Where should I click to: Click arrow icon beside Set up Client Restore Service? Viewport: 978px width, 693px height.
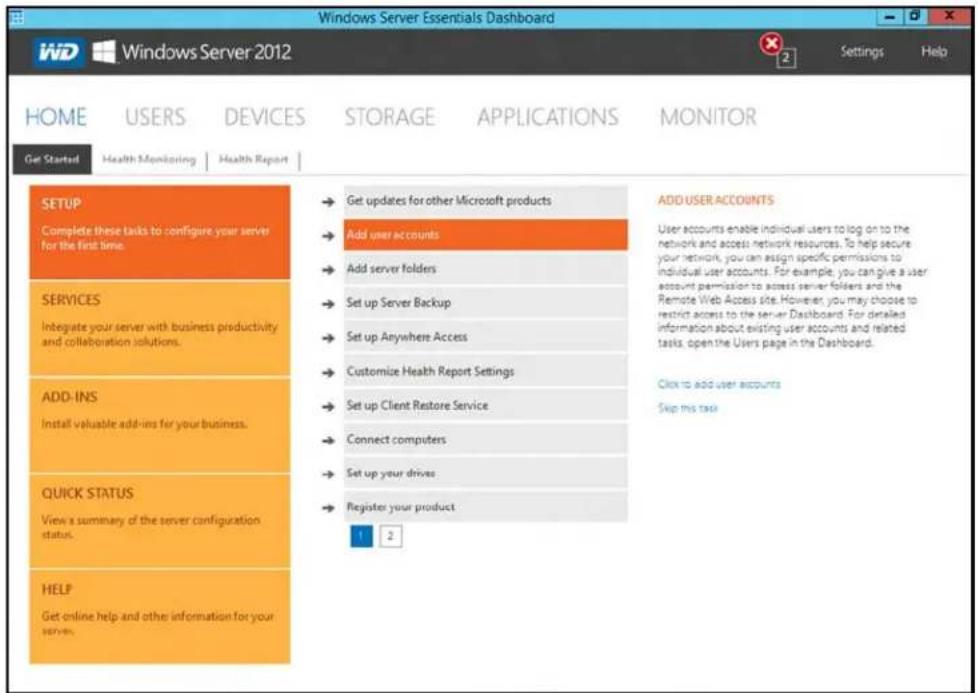click(328, 407)
